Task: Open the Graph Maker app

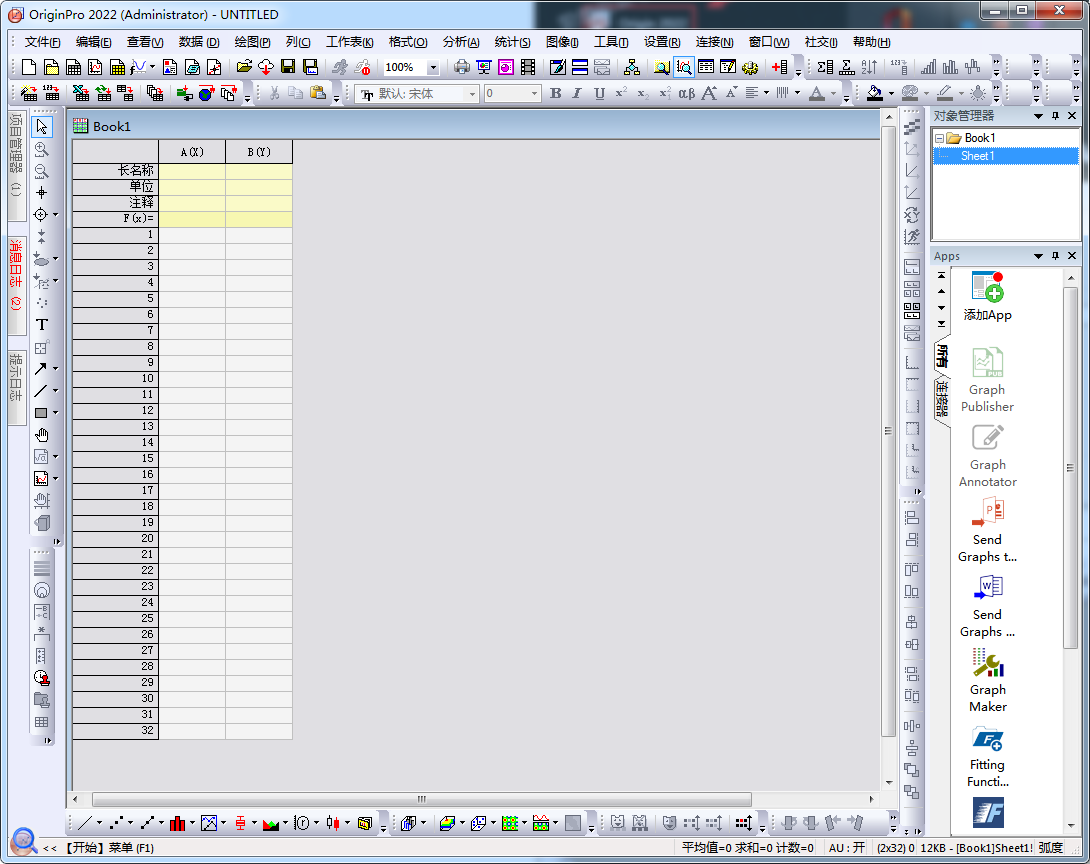Action: 987,680
